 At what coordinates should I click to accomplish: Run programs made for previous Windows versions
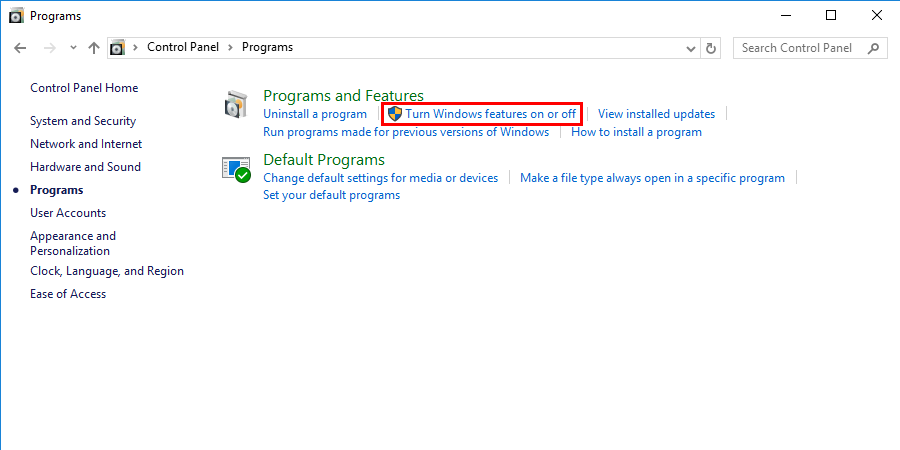pyautogui.click(x=406, y=132)
